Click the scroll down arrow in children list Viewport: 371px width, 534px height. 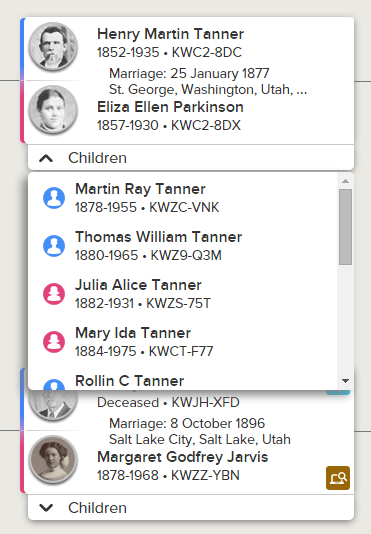click(345, 381)
